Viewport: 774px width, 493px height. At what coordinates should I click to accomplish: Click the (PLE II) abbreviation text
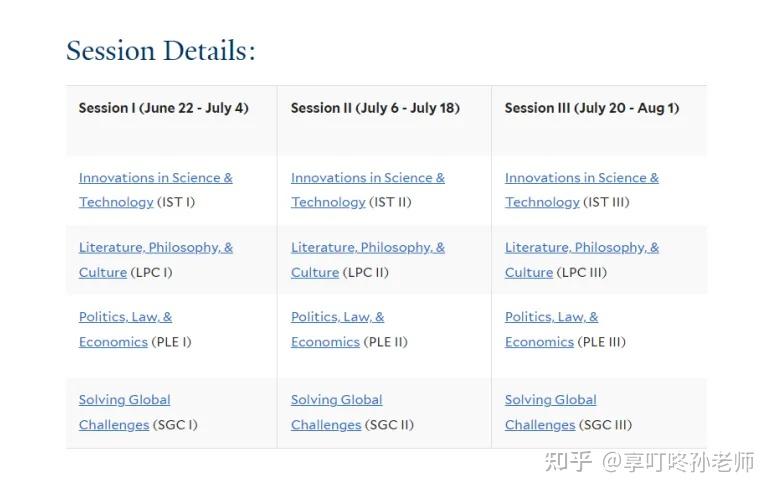click(x=386, y=342)
